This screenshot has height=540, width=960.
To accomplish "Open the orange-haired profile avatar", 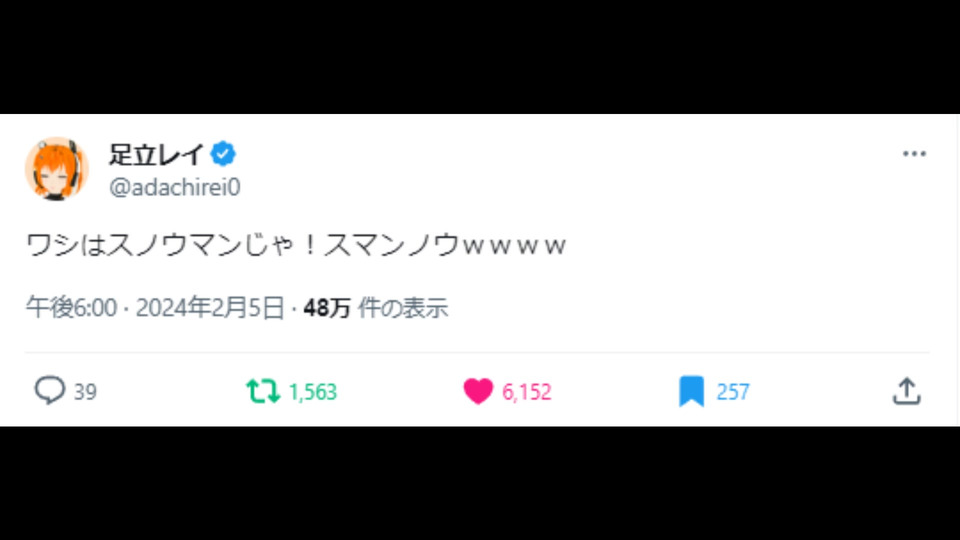I will 57,169.
